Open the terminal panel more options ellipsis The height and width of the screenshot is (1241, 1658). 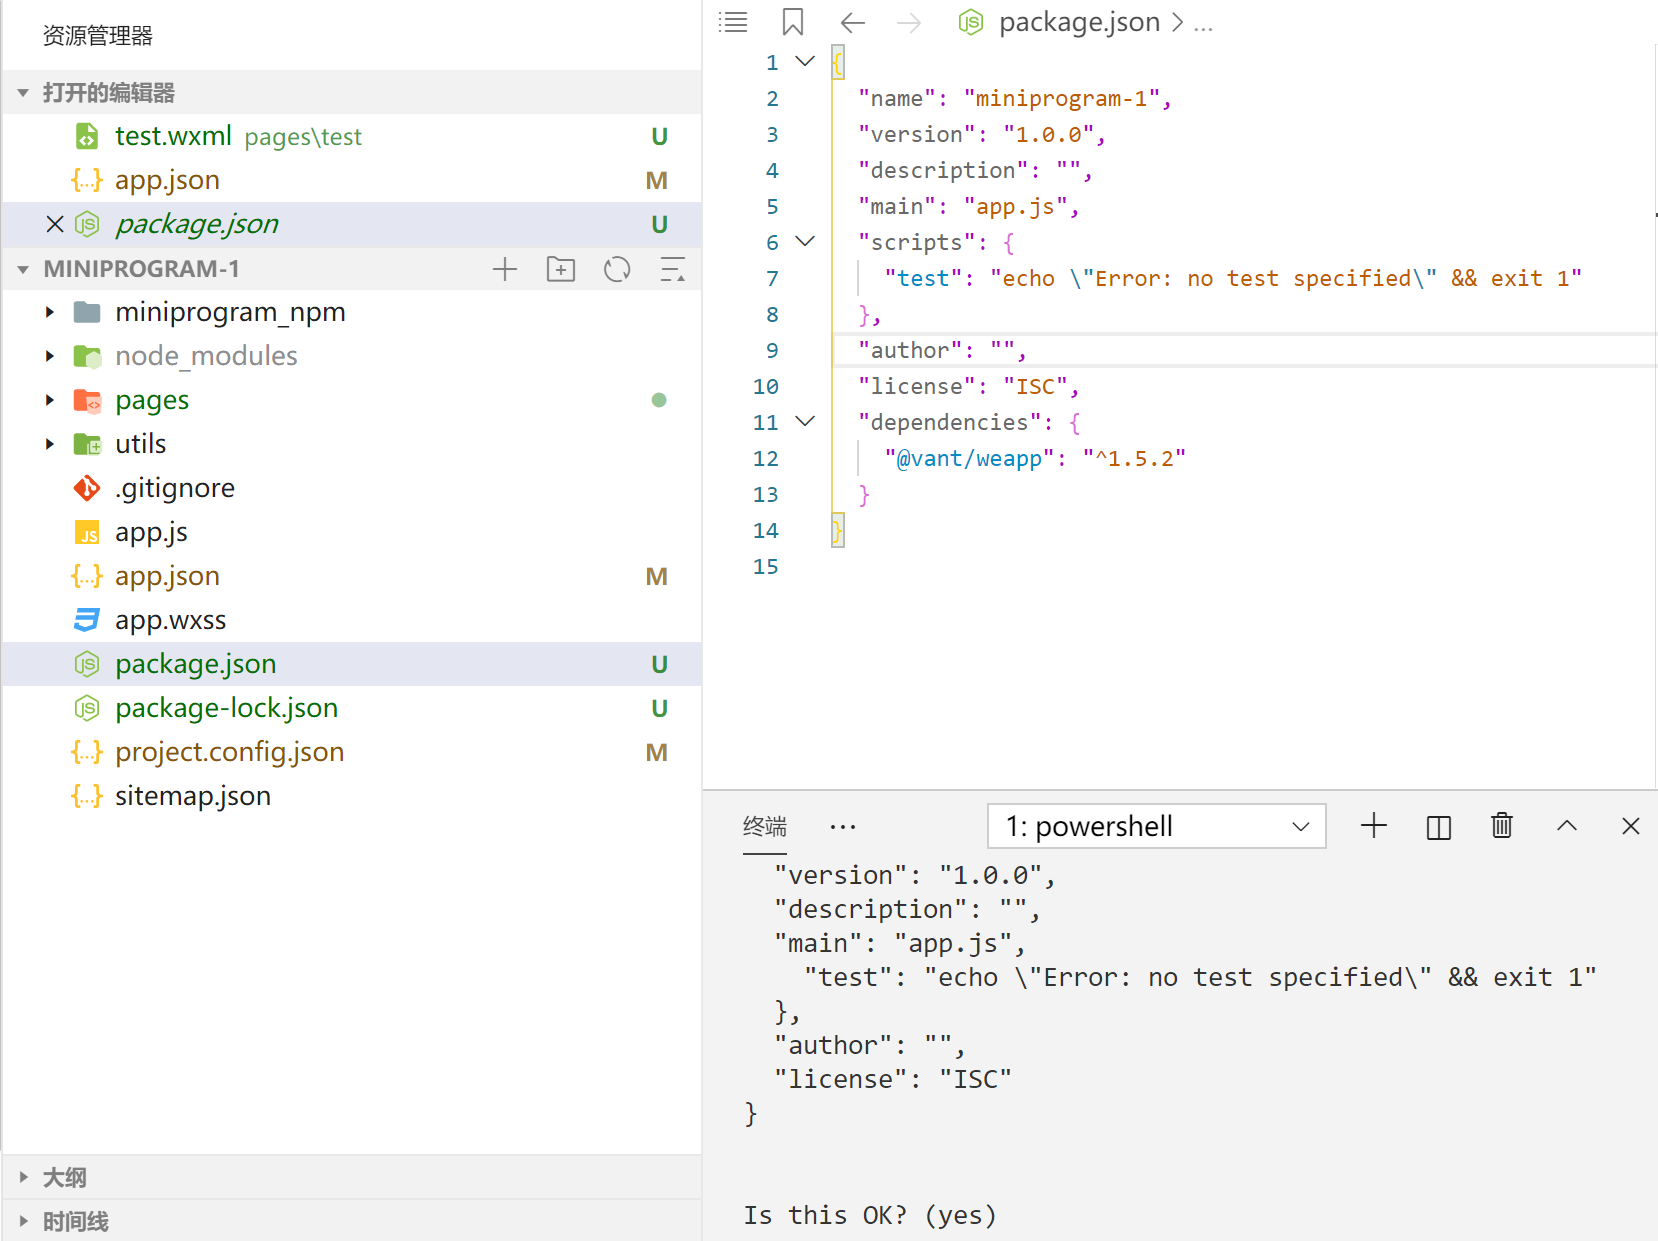[843, 827]
